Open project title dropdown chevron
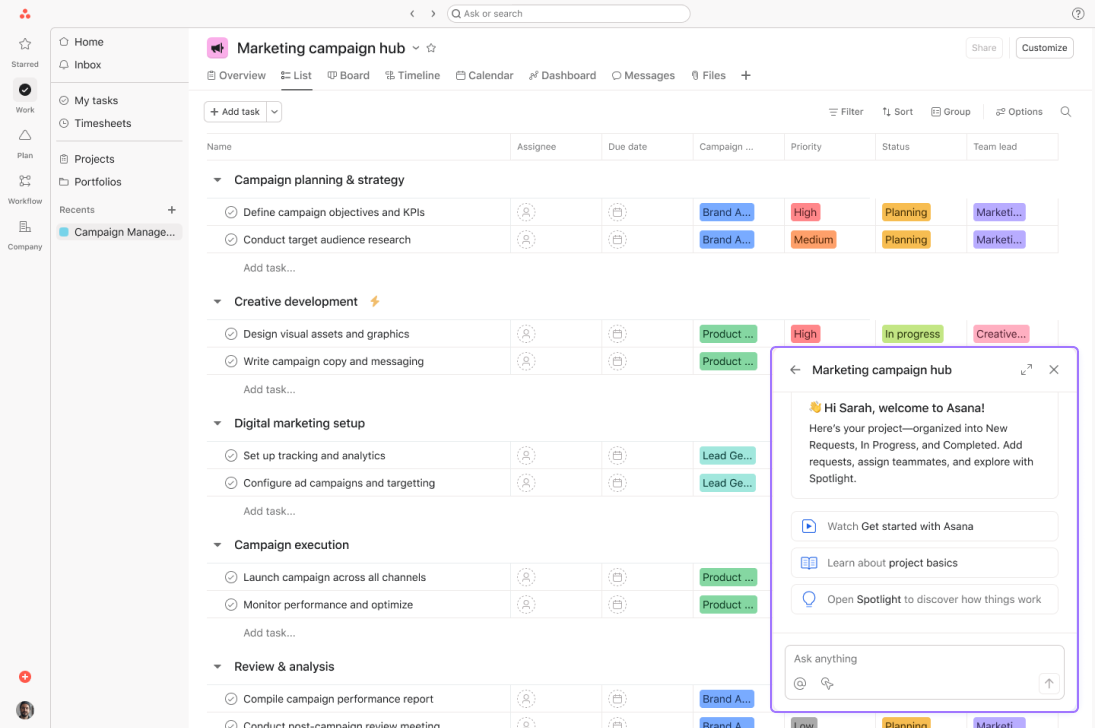 coord(416,48)
